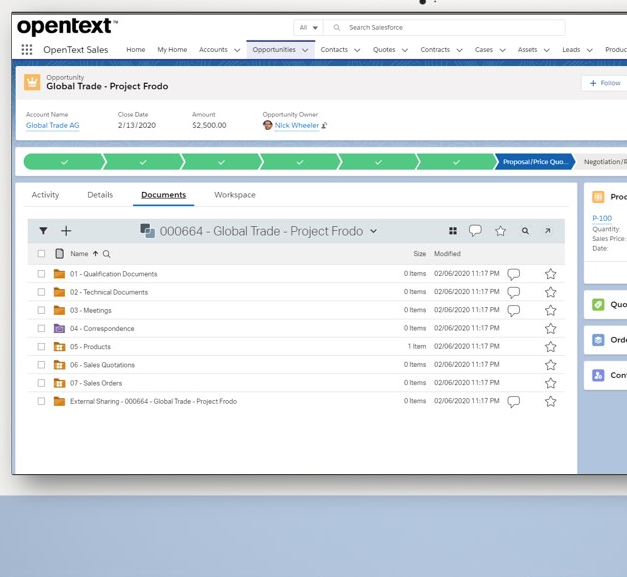Click the Contacts related list icon

pyautogui.click(x=598, y=375)
